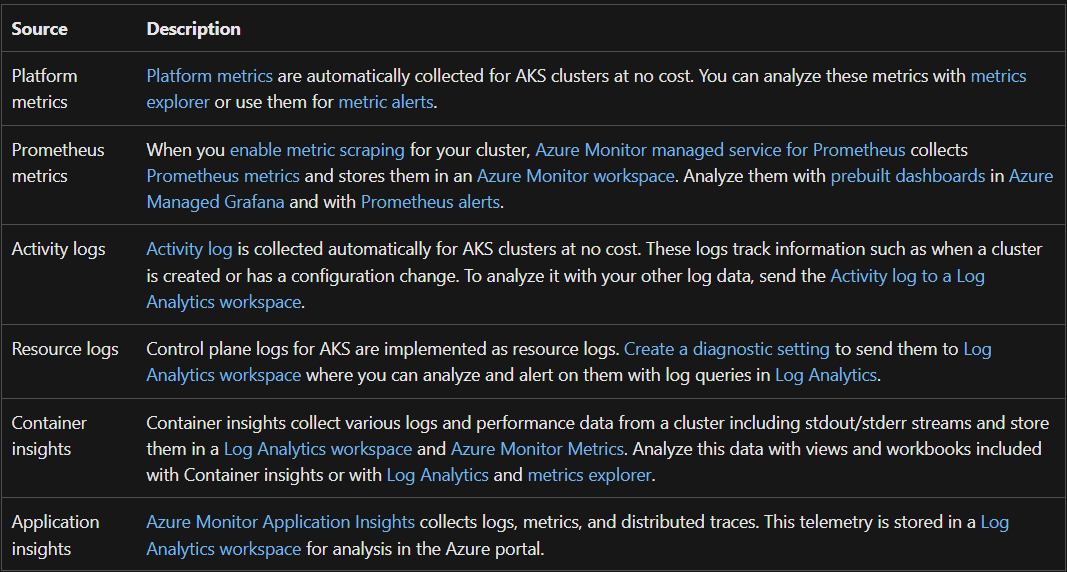Follow the 'metric alerts' link
Image resolution: width=1067 pixels, height=572 pixels.
coord(386,102)
